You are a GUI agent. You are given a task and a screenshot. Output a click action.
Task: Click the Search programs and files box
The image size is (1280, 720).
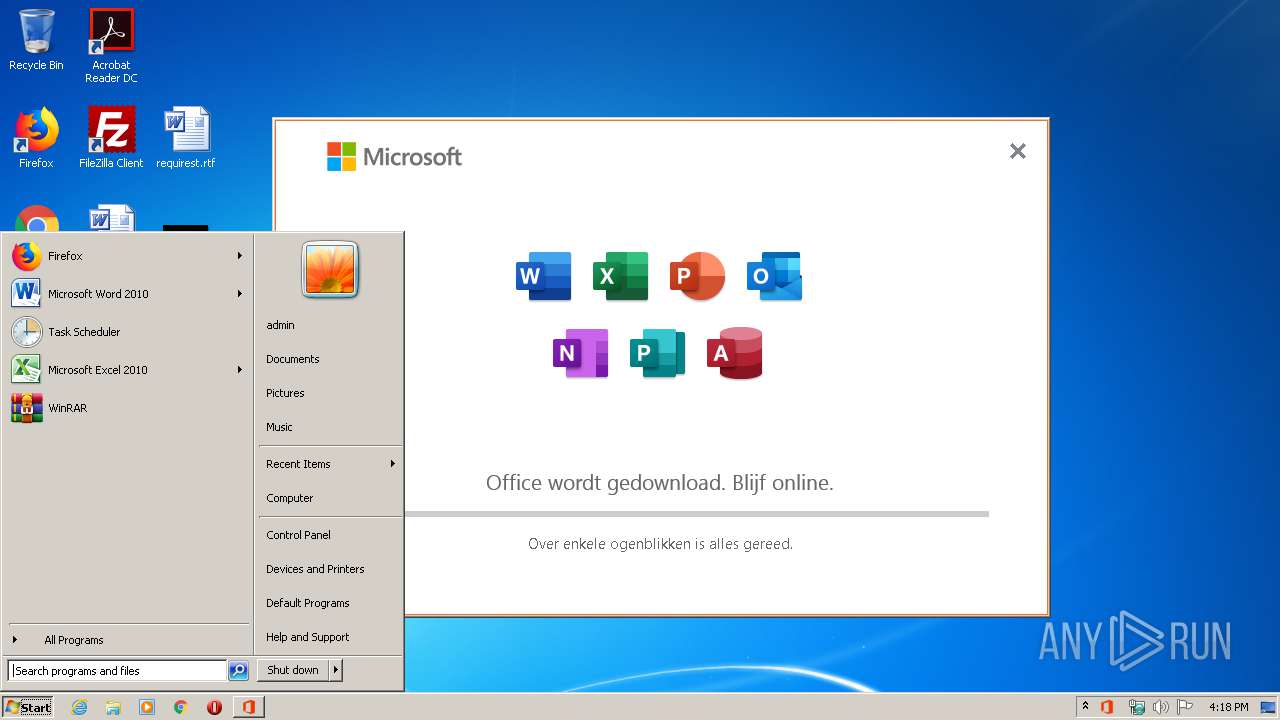[x=117, y=671]
